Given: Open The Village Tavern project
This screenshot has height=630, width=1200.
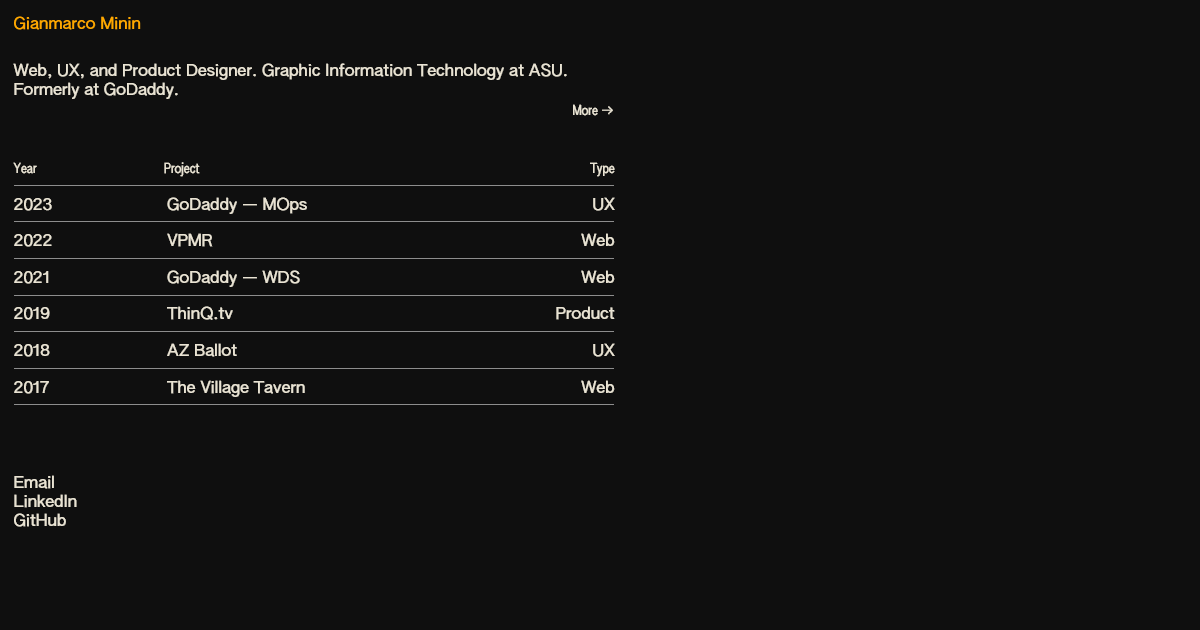Looking at the screenshot, I should 236,387.
